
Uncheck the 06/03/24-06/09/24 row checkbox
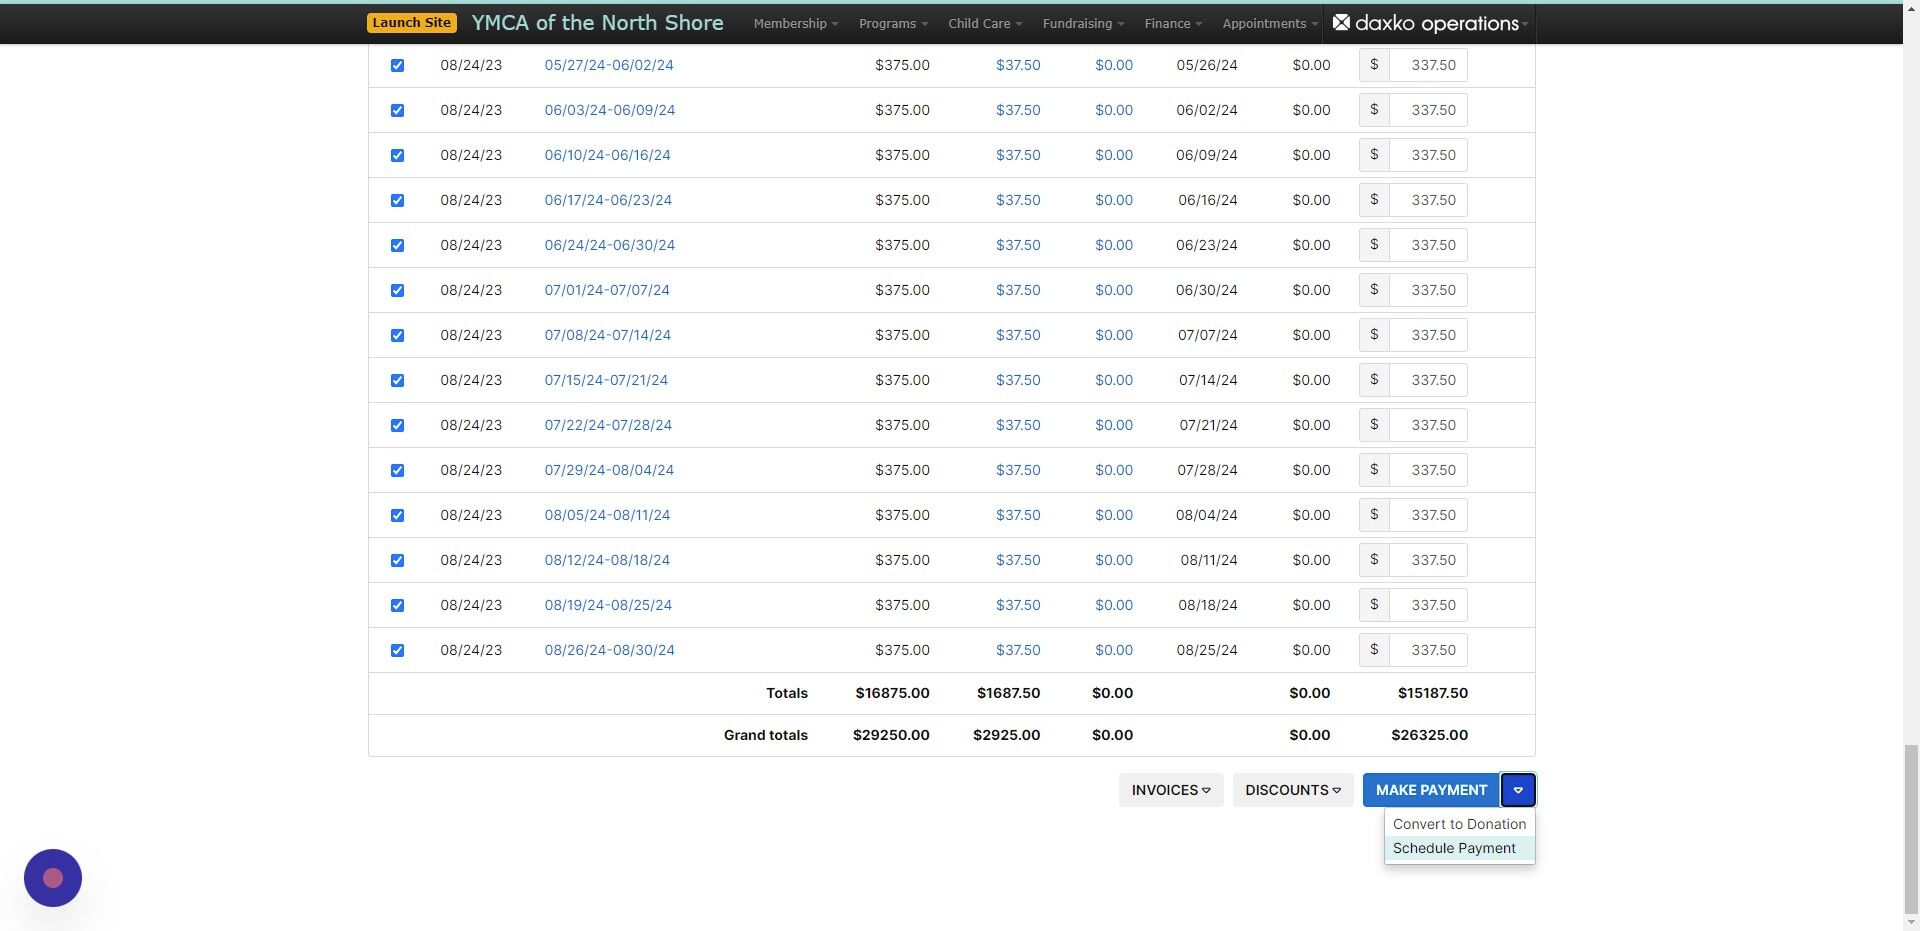pyautogui.click(x=397, y=110)
